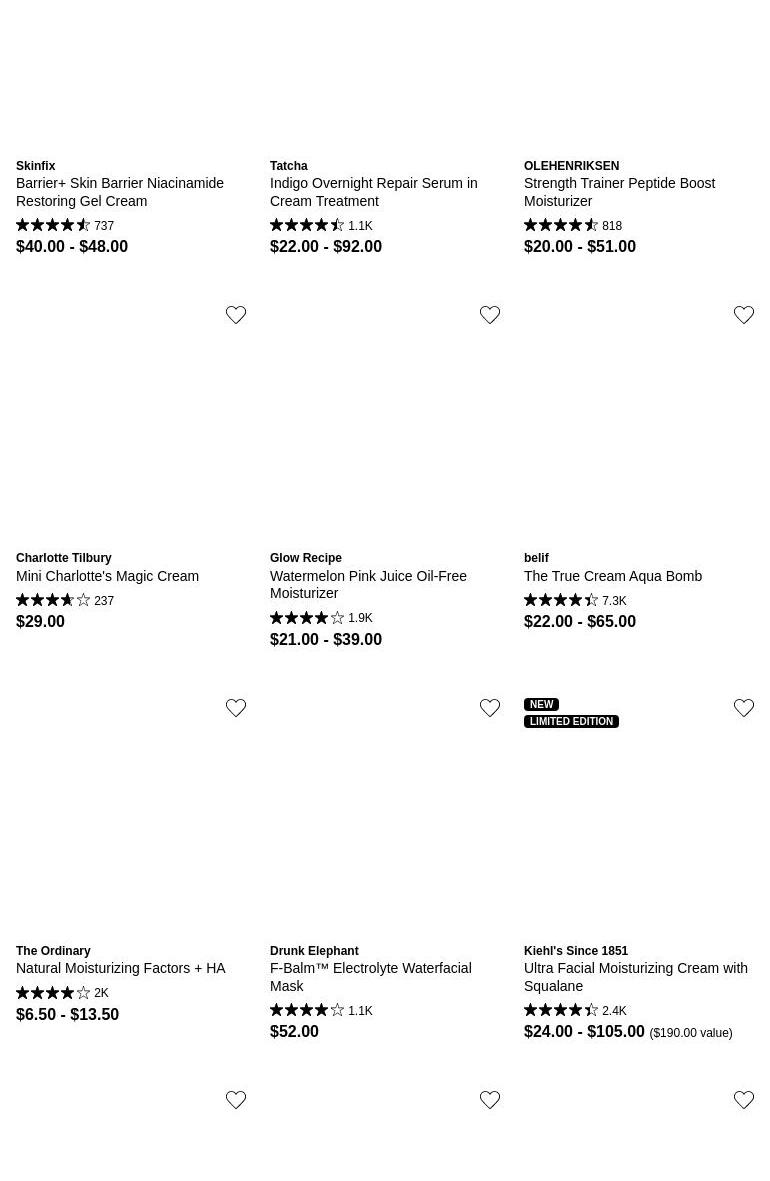Click heart icon for Watermelon Pink Juice Moisturizer
The image size is (770, 1181).
(490, 315)
